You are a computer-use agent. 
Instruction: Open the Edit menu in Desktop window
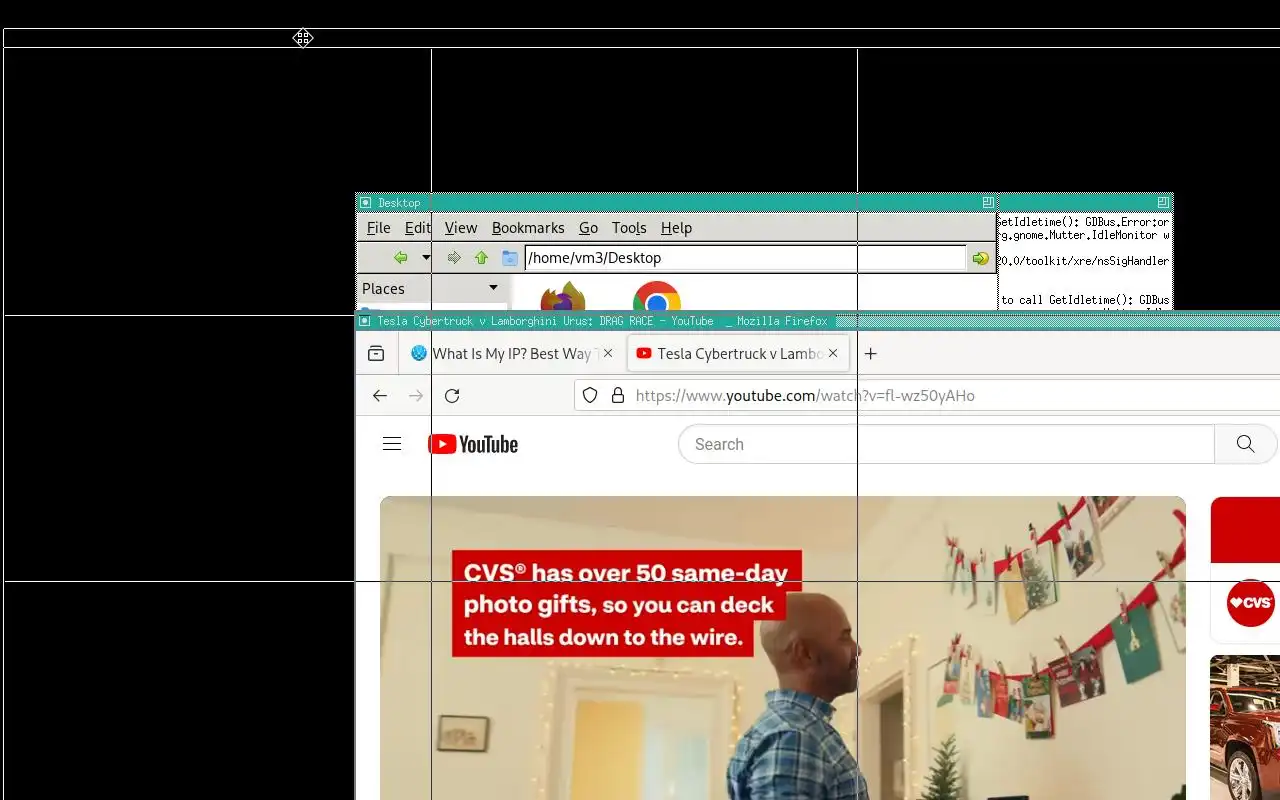click(x=417, y=228)
